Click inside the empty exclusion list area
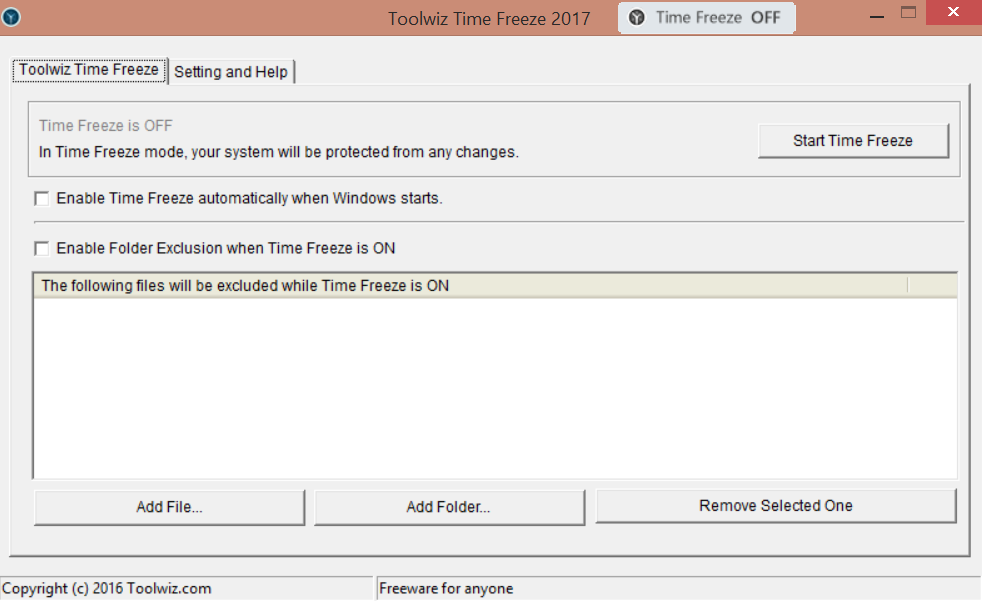The image size is (982, 601). pyautogui.click(x=495, y=387)
